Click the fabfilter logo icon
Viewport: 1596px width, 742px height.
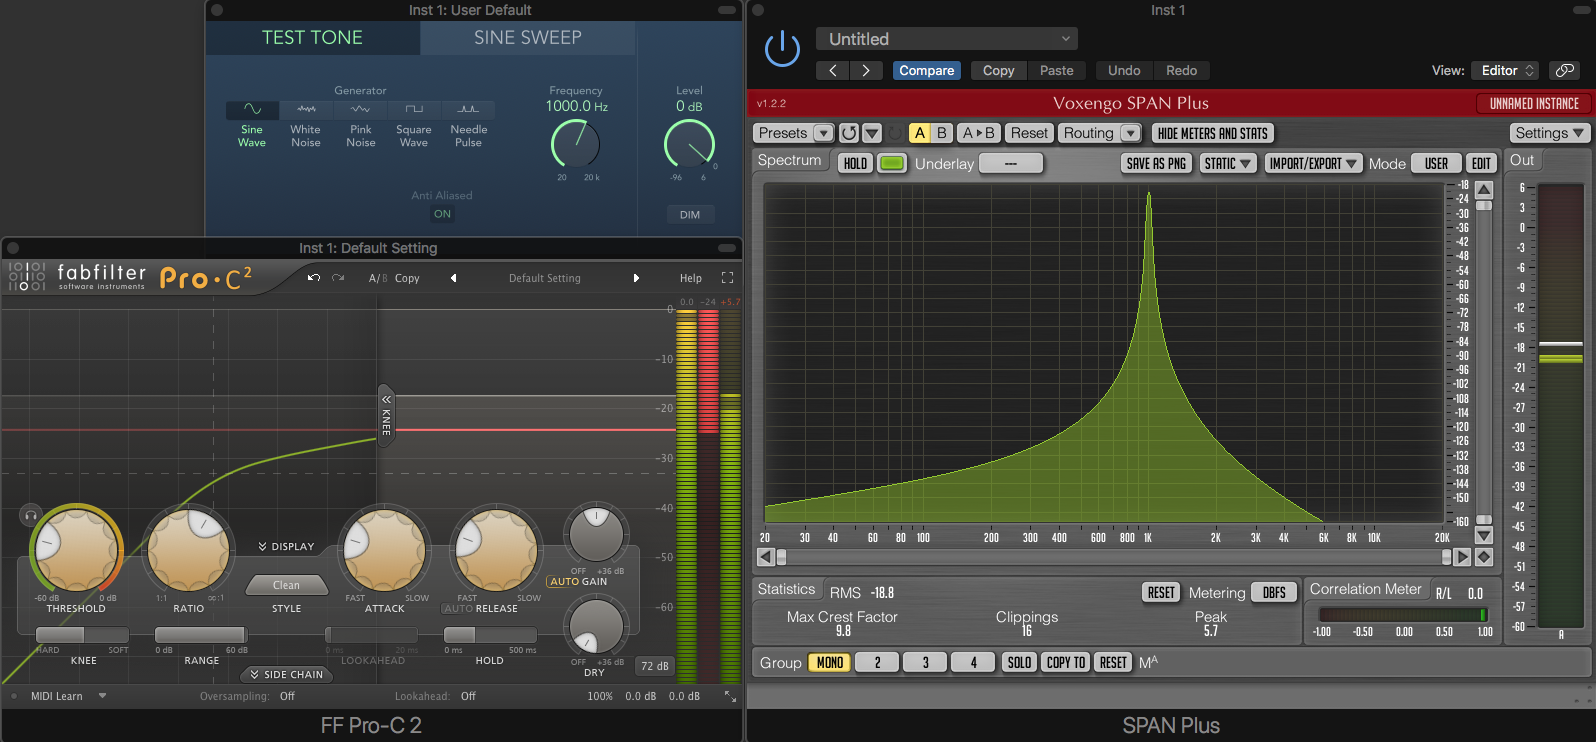click(x=27, y=277)
